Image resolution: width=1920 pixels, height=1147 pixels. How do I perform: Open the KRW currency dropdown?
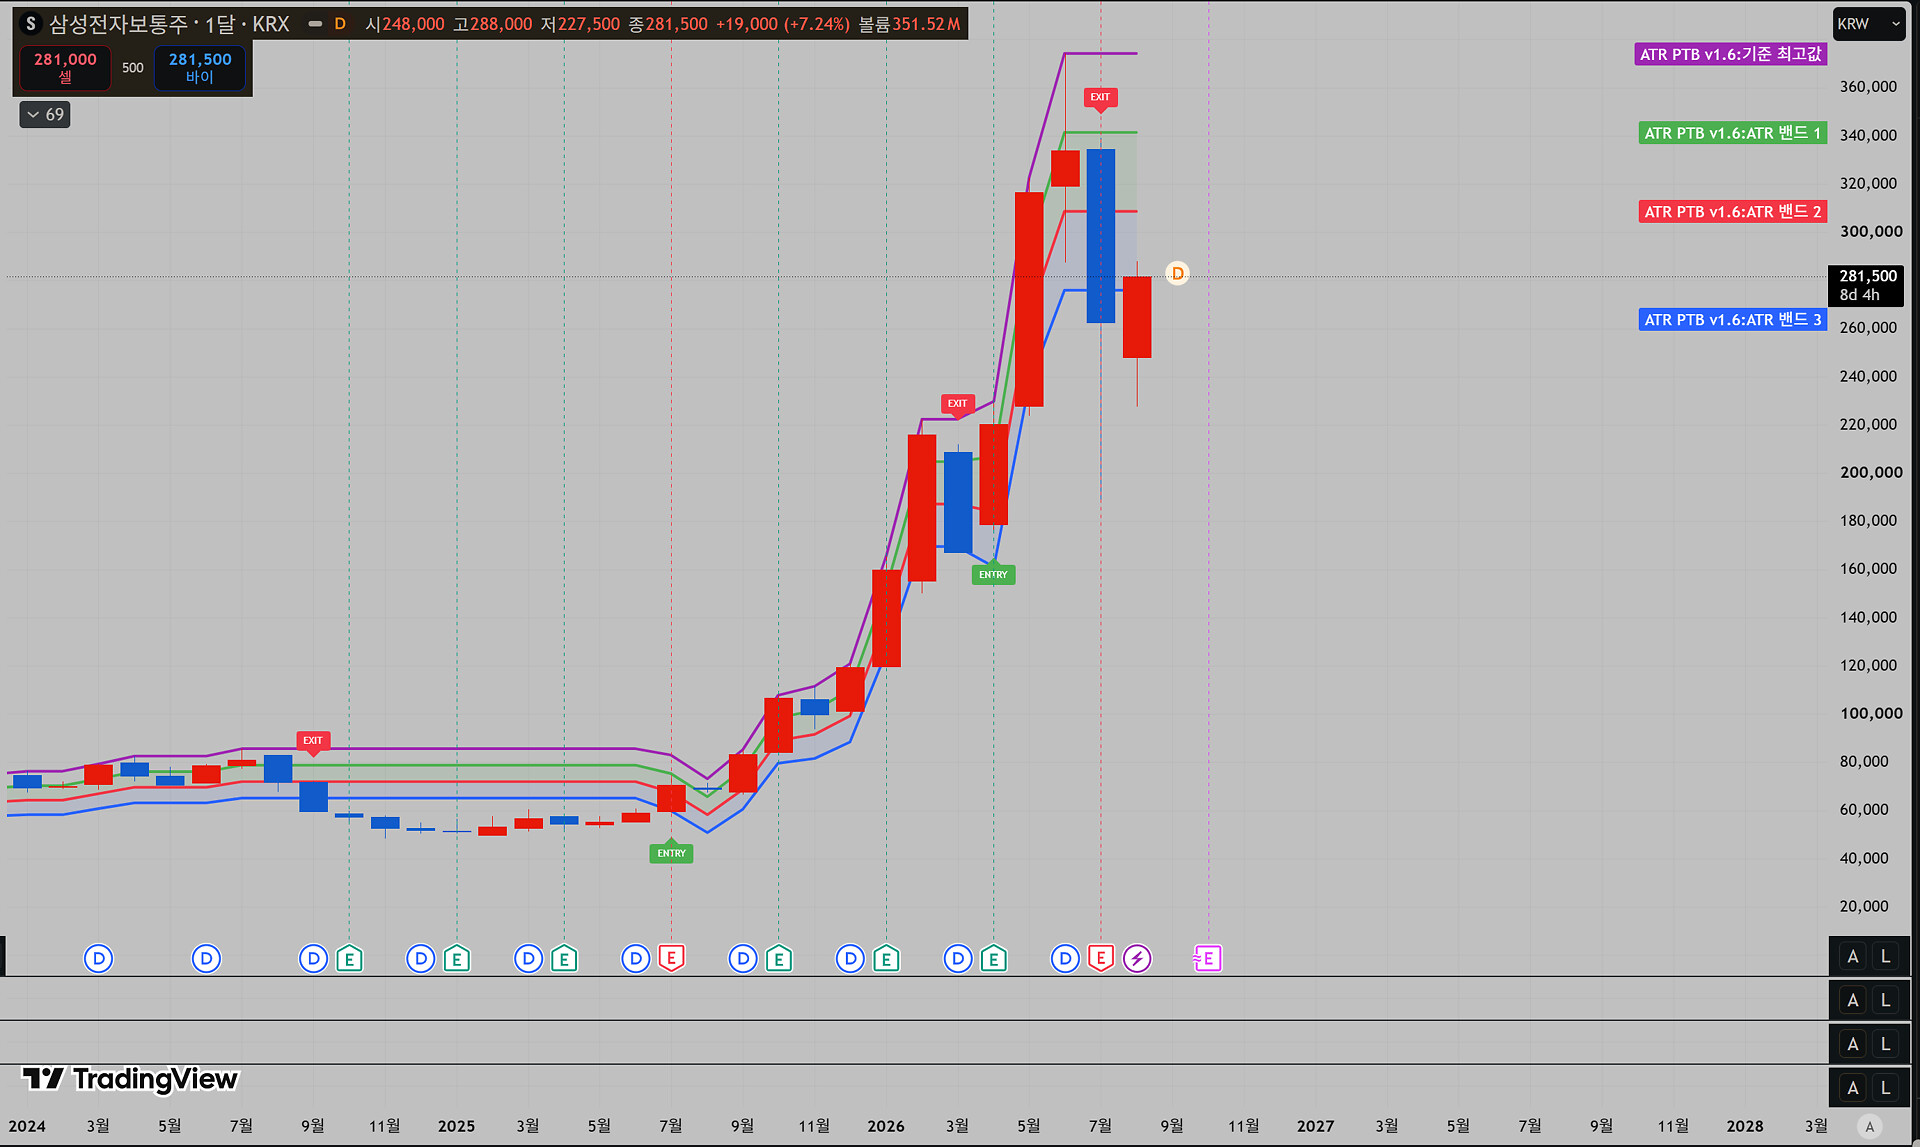1869,24
